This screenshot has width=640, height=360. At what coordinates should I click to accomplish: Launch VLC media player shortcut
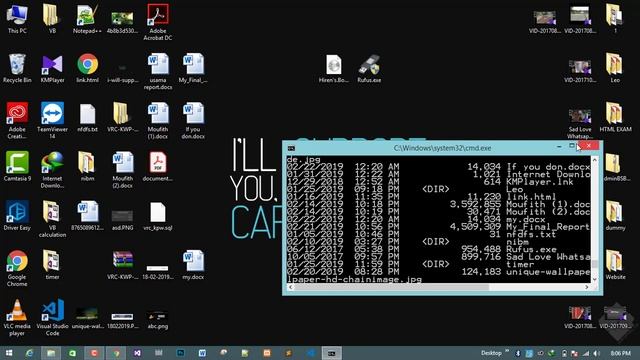click(17, 318)
